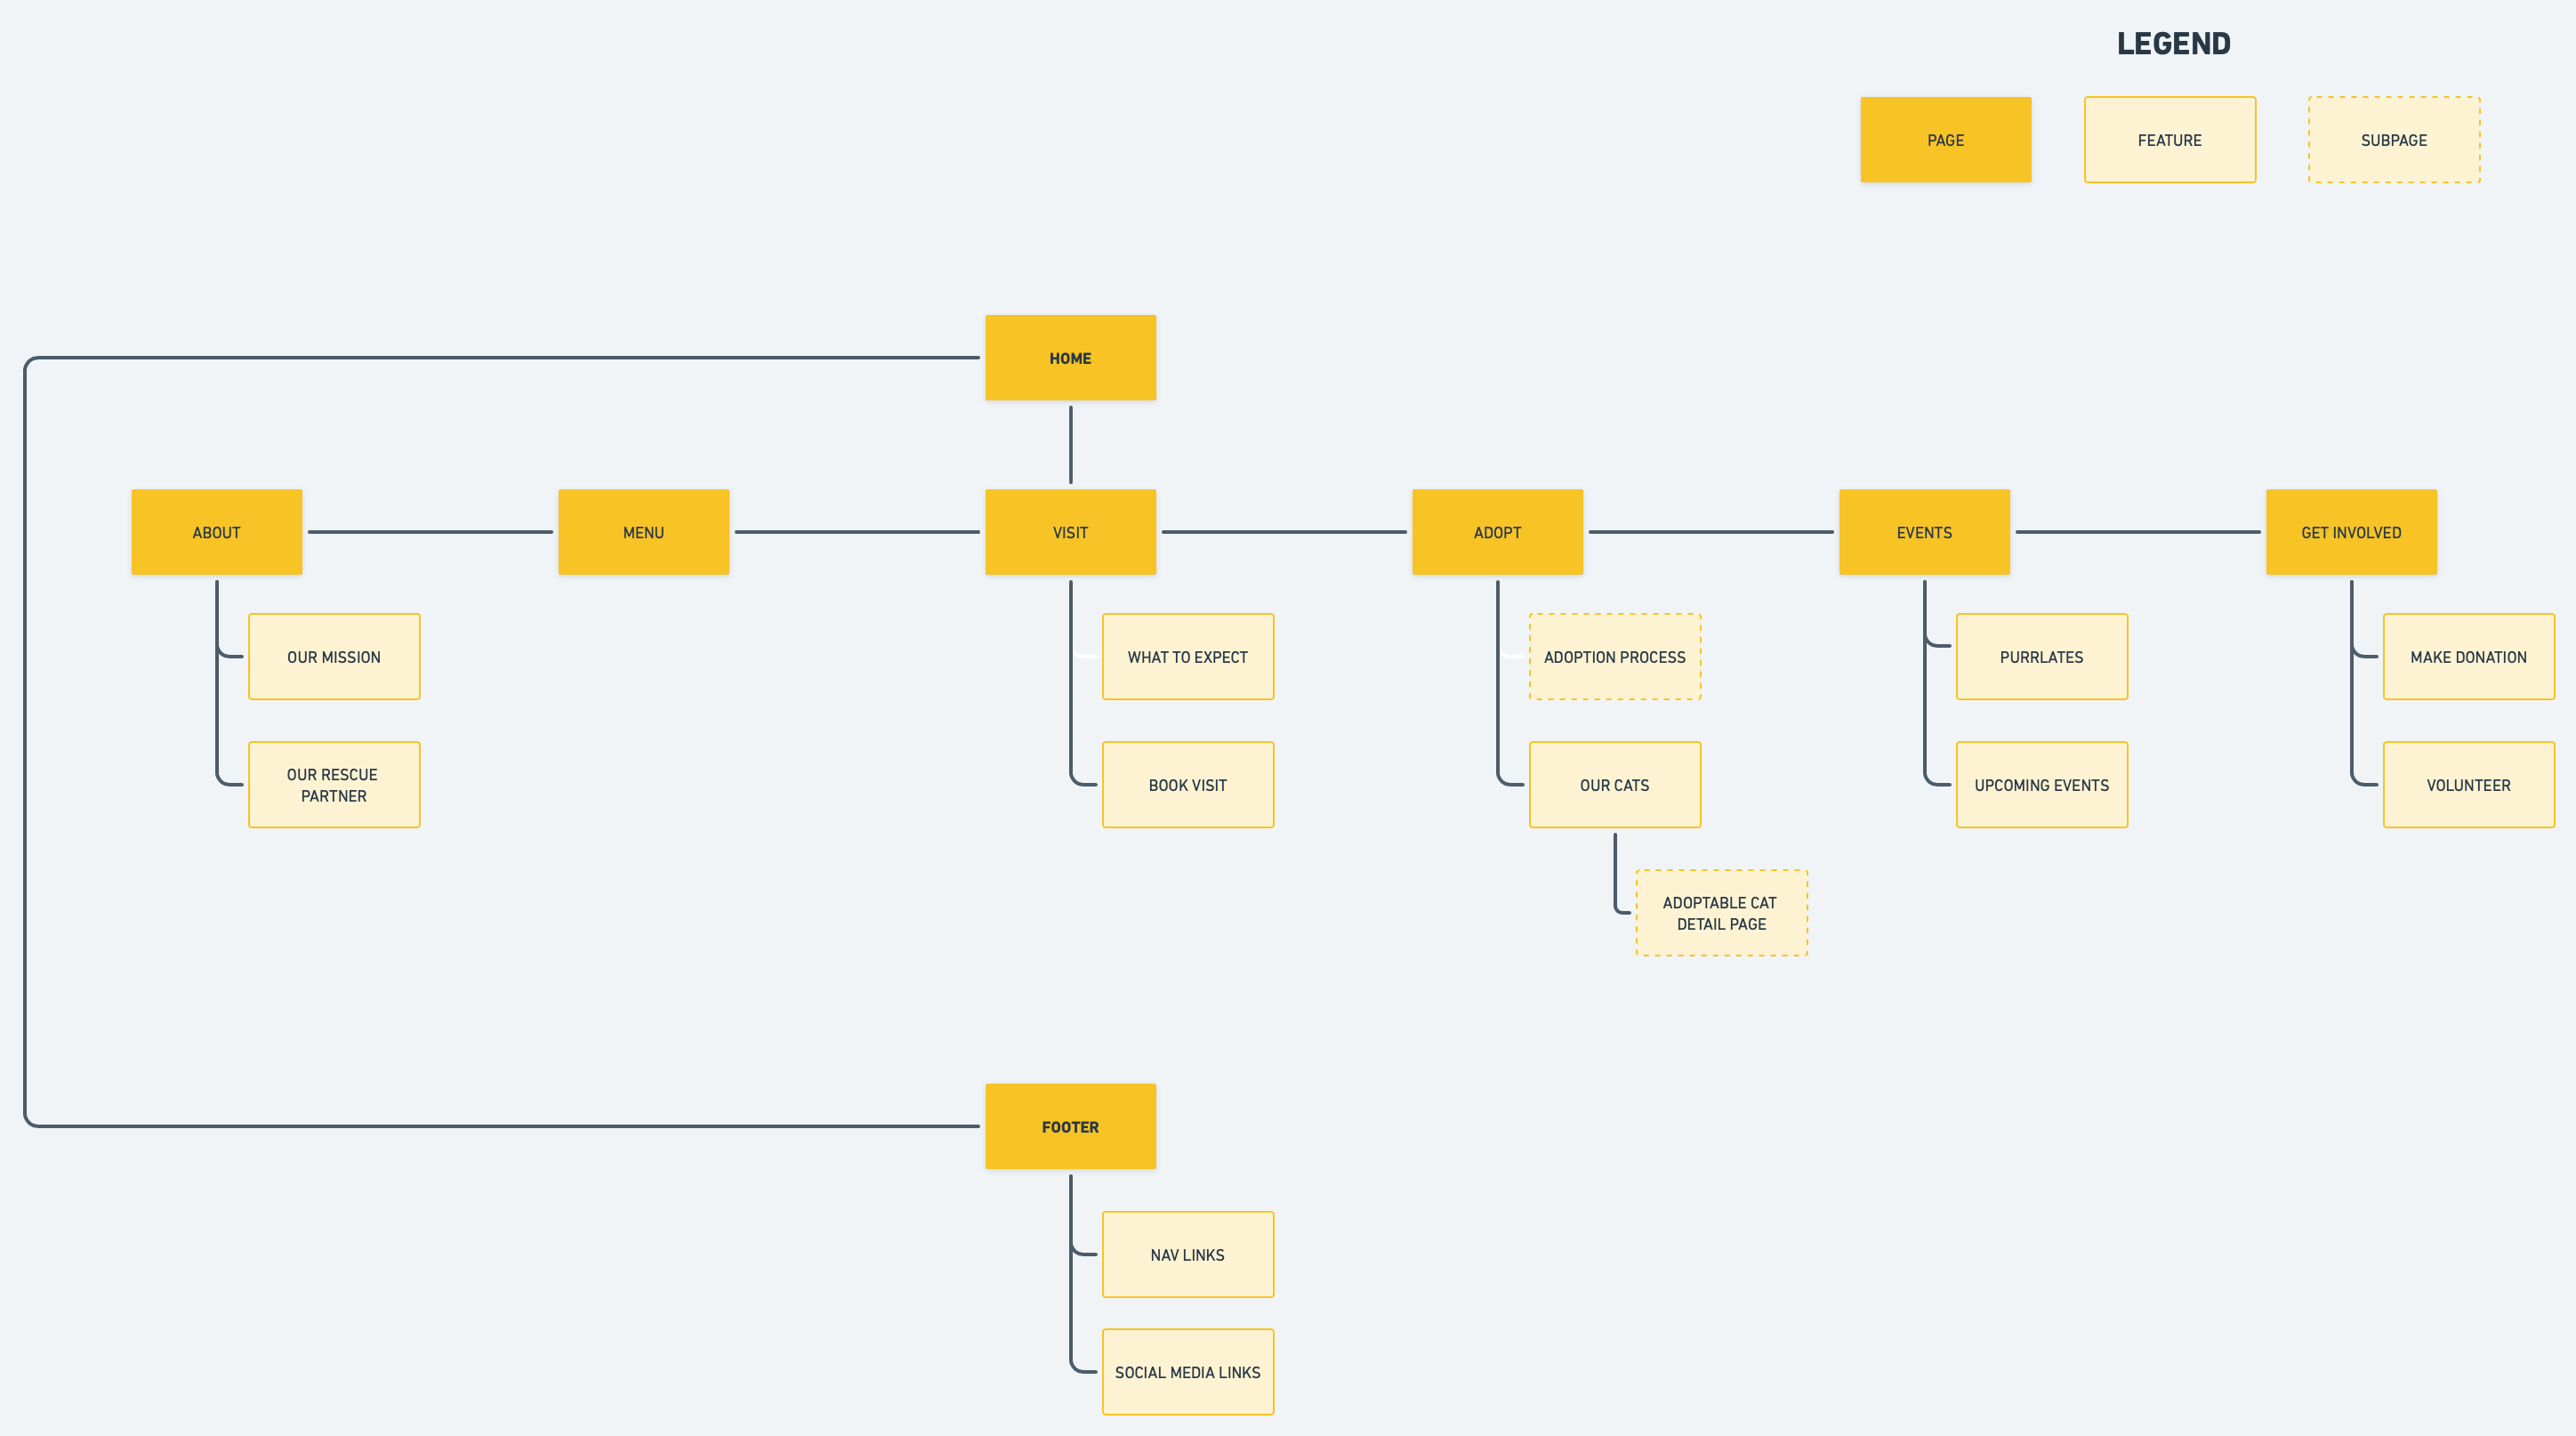Select the OUR CATS feature box
Screen dimensions: 2576x1436
tap(1615, 785)
